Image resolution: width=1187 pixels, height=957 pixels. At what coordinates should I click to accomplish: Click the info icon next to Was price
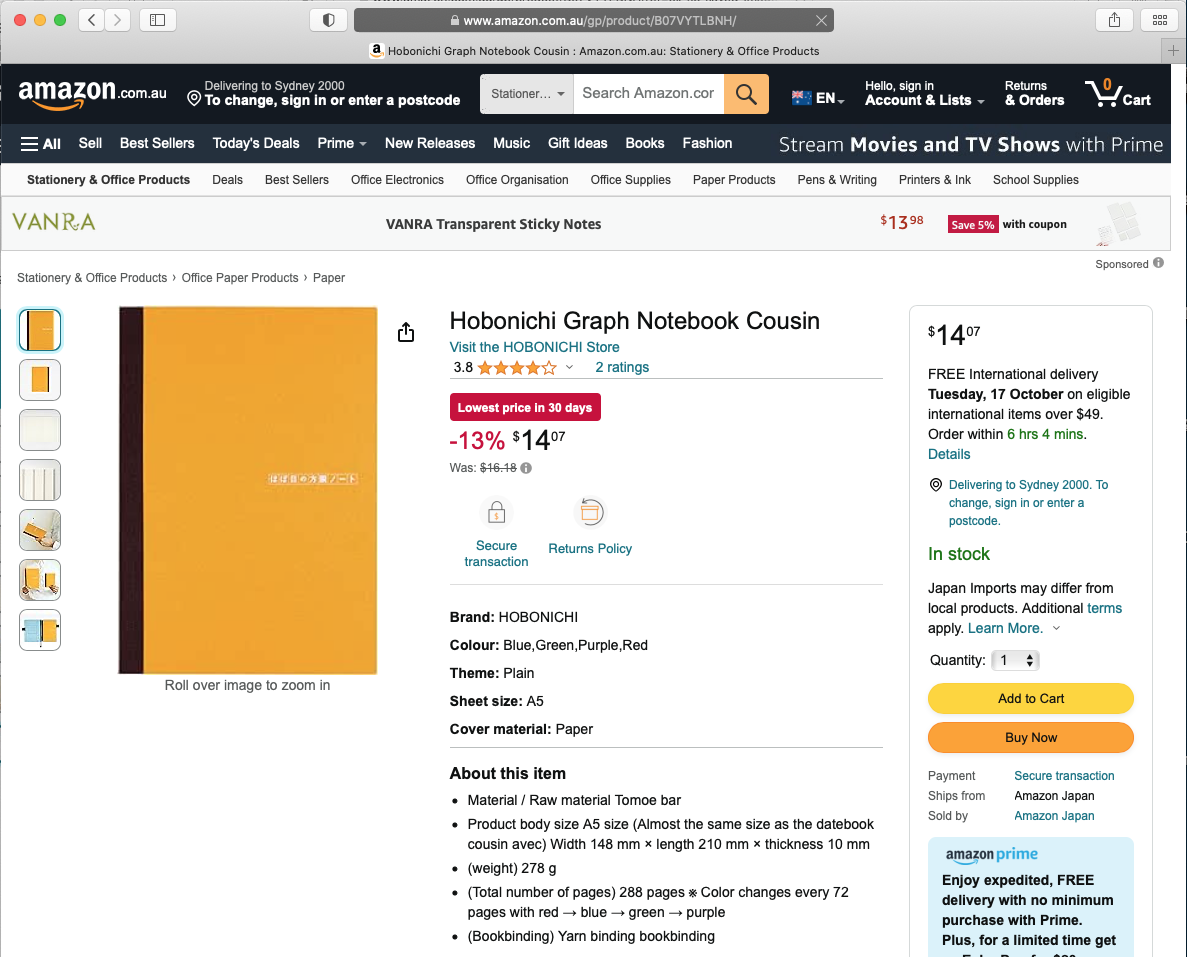[526, 468]
